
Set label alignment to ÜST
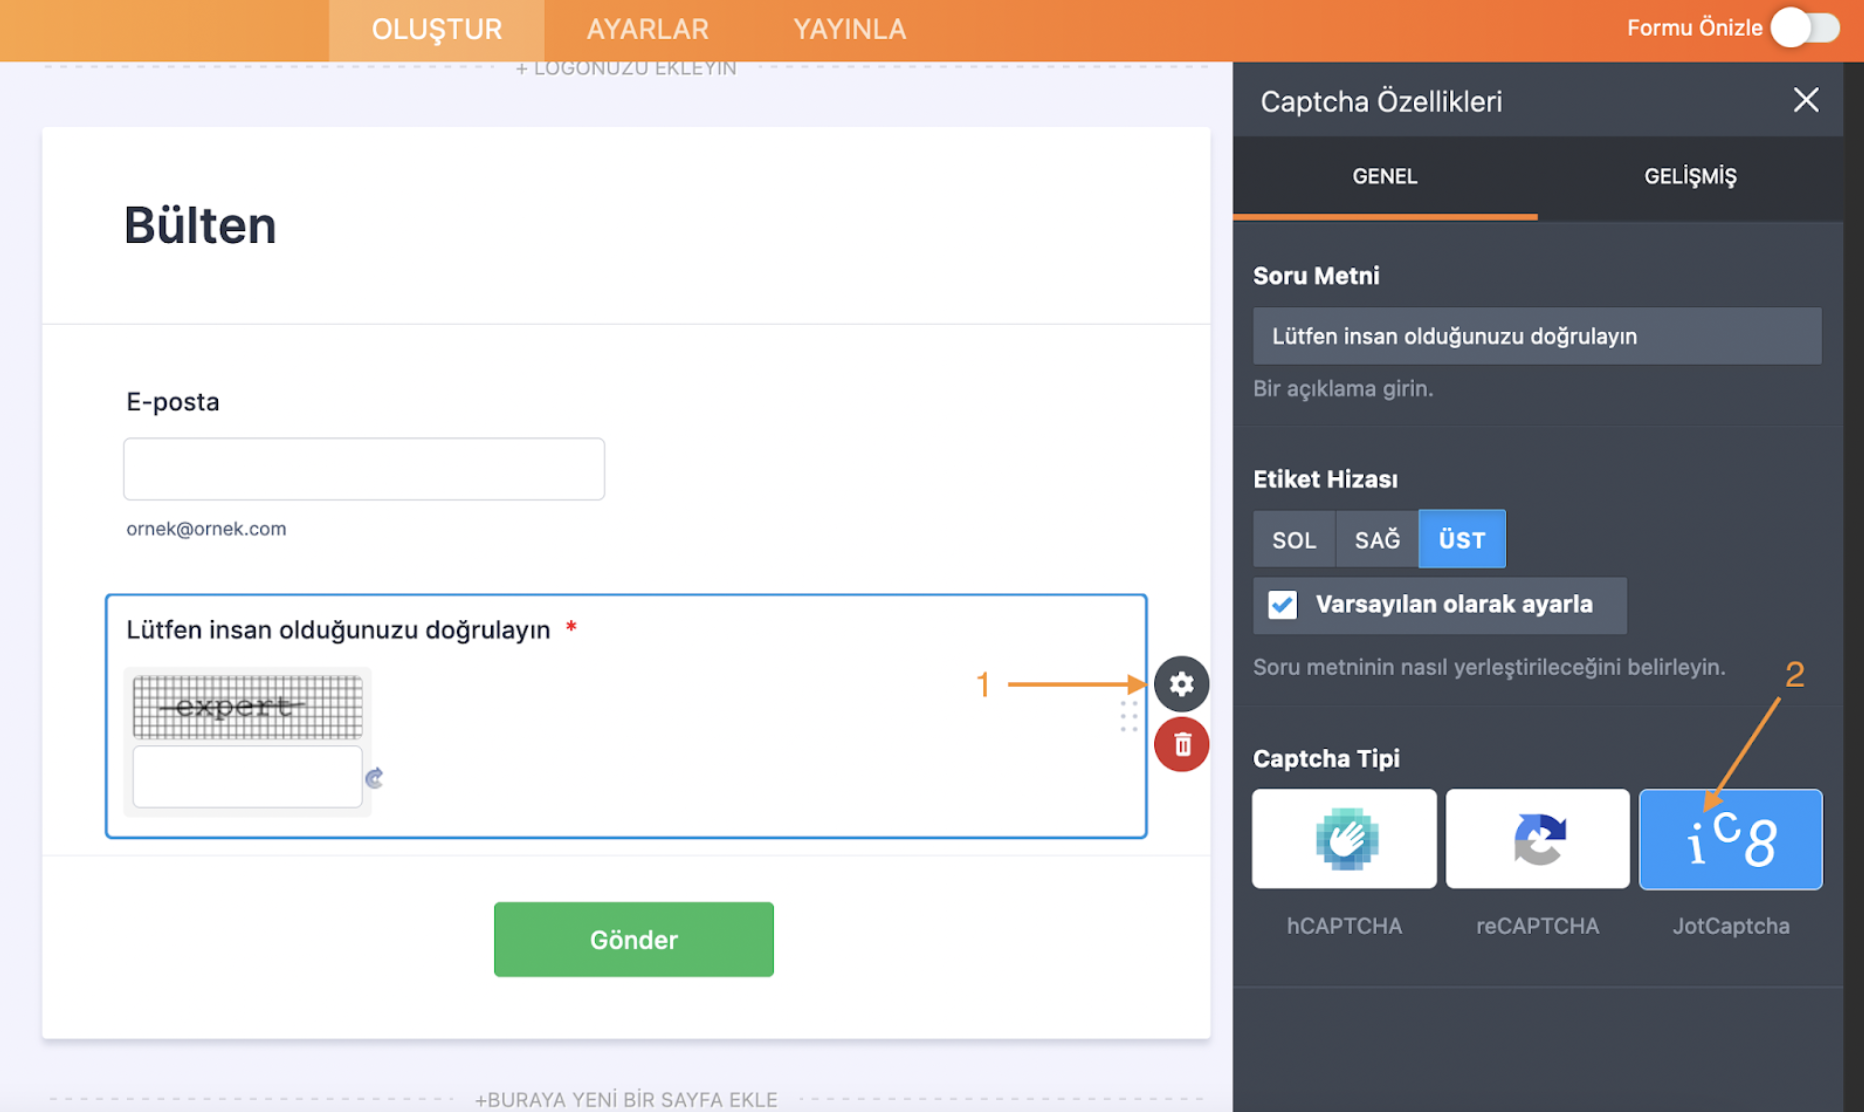click(1461, 540)
